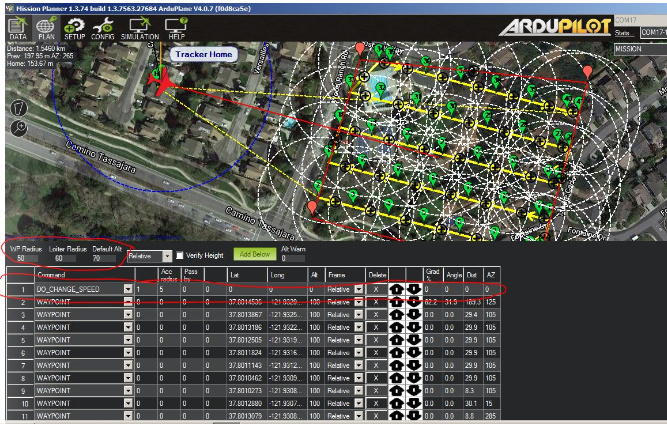Click the Long column header
Screen dimensions: 667x442
[x=287, y=275]
